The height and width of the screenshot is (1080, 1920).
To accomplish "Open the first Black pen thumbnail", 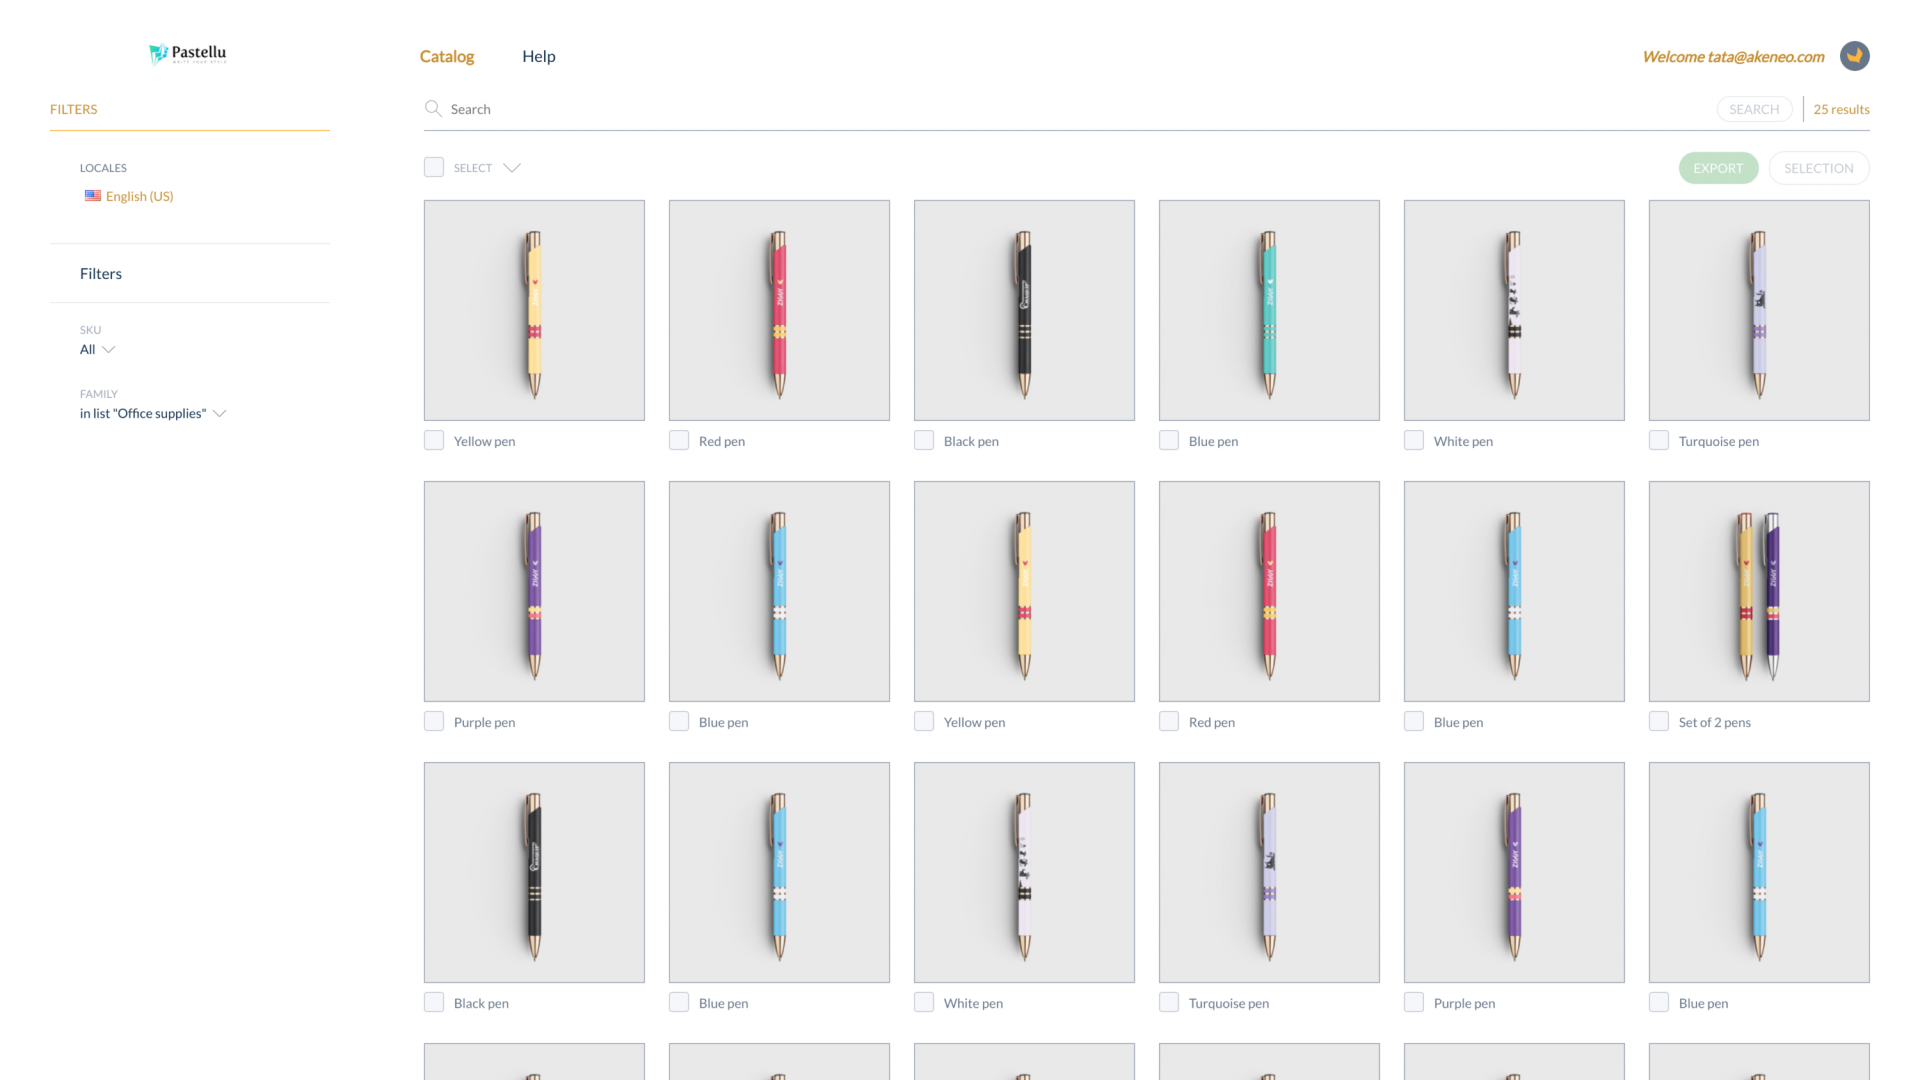I will tap(1024, 310).
